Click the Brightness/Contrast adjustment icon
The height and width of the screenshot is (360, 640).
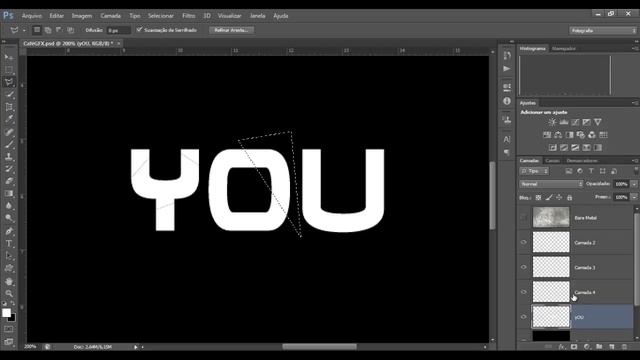click(552, 122)
